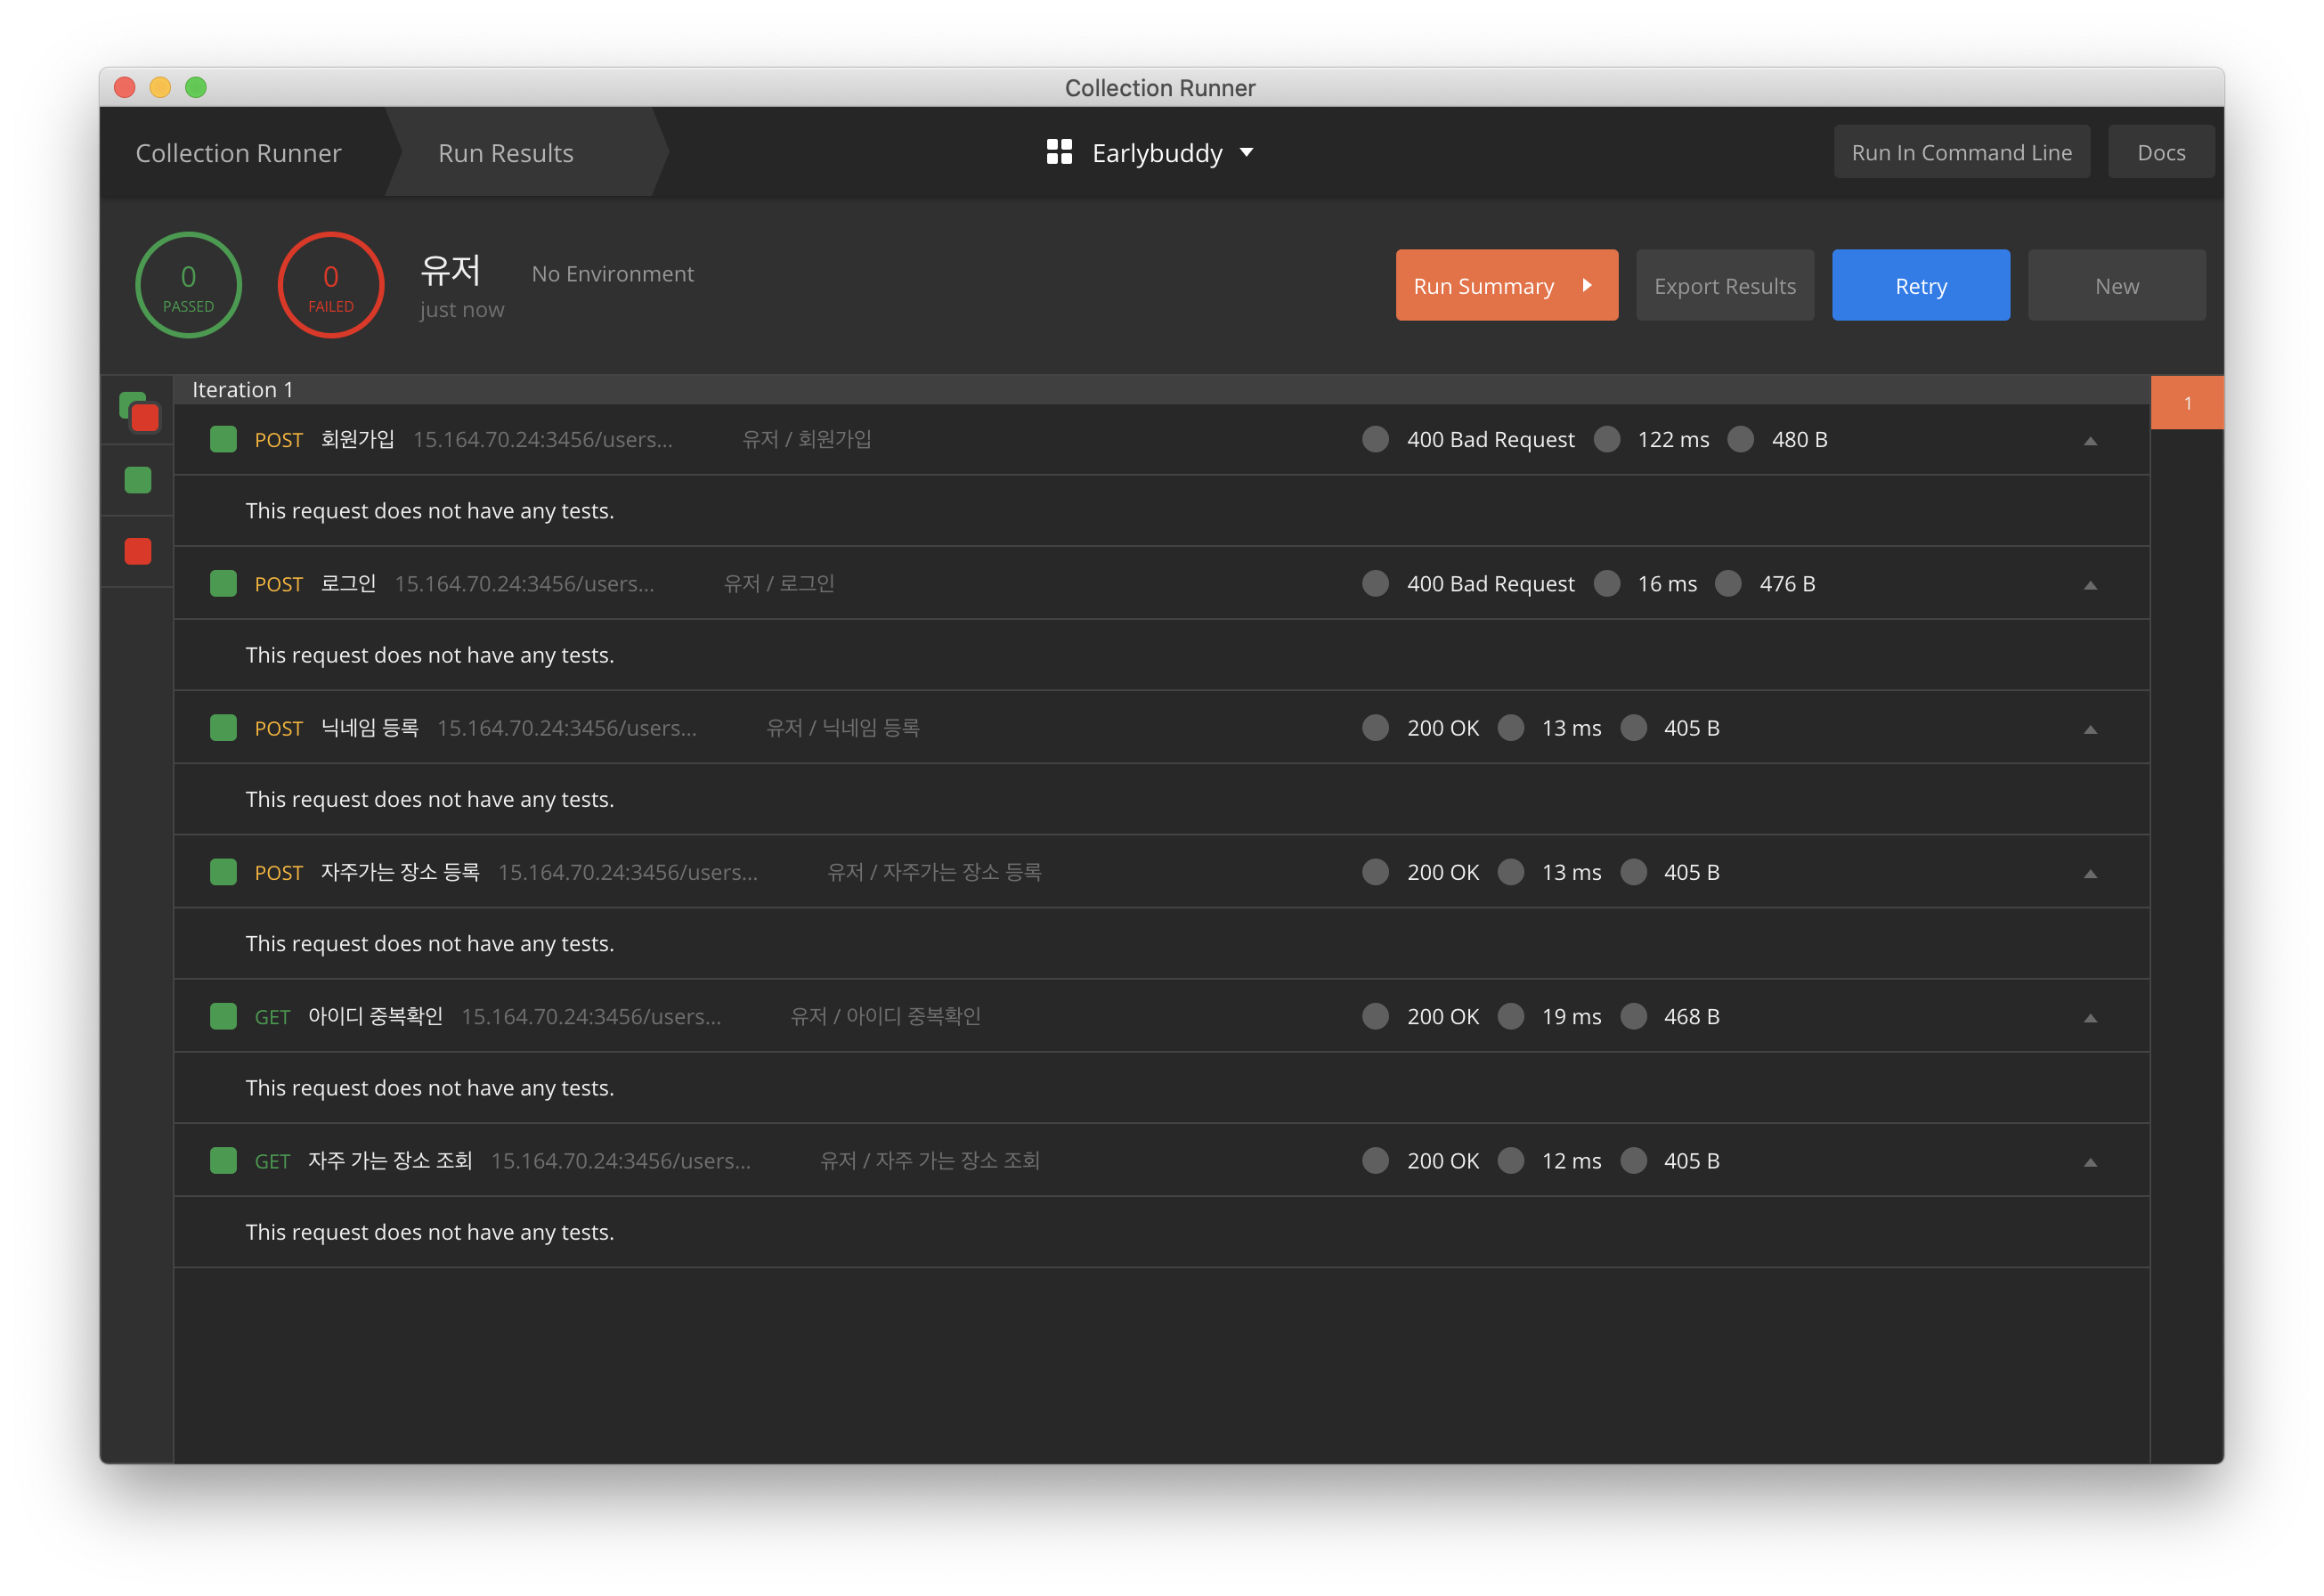Click the circle beside 122 ms response time
The image size is (2324, 1596).
pos(1606,439)
